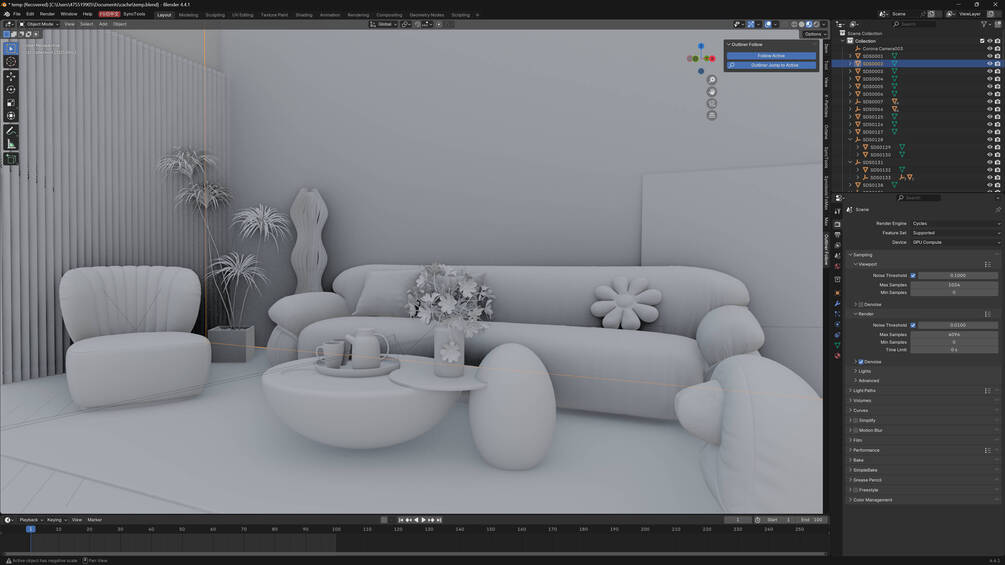Switch to the Shading workspace tab

[304, 15]
